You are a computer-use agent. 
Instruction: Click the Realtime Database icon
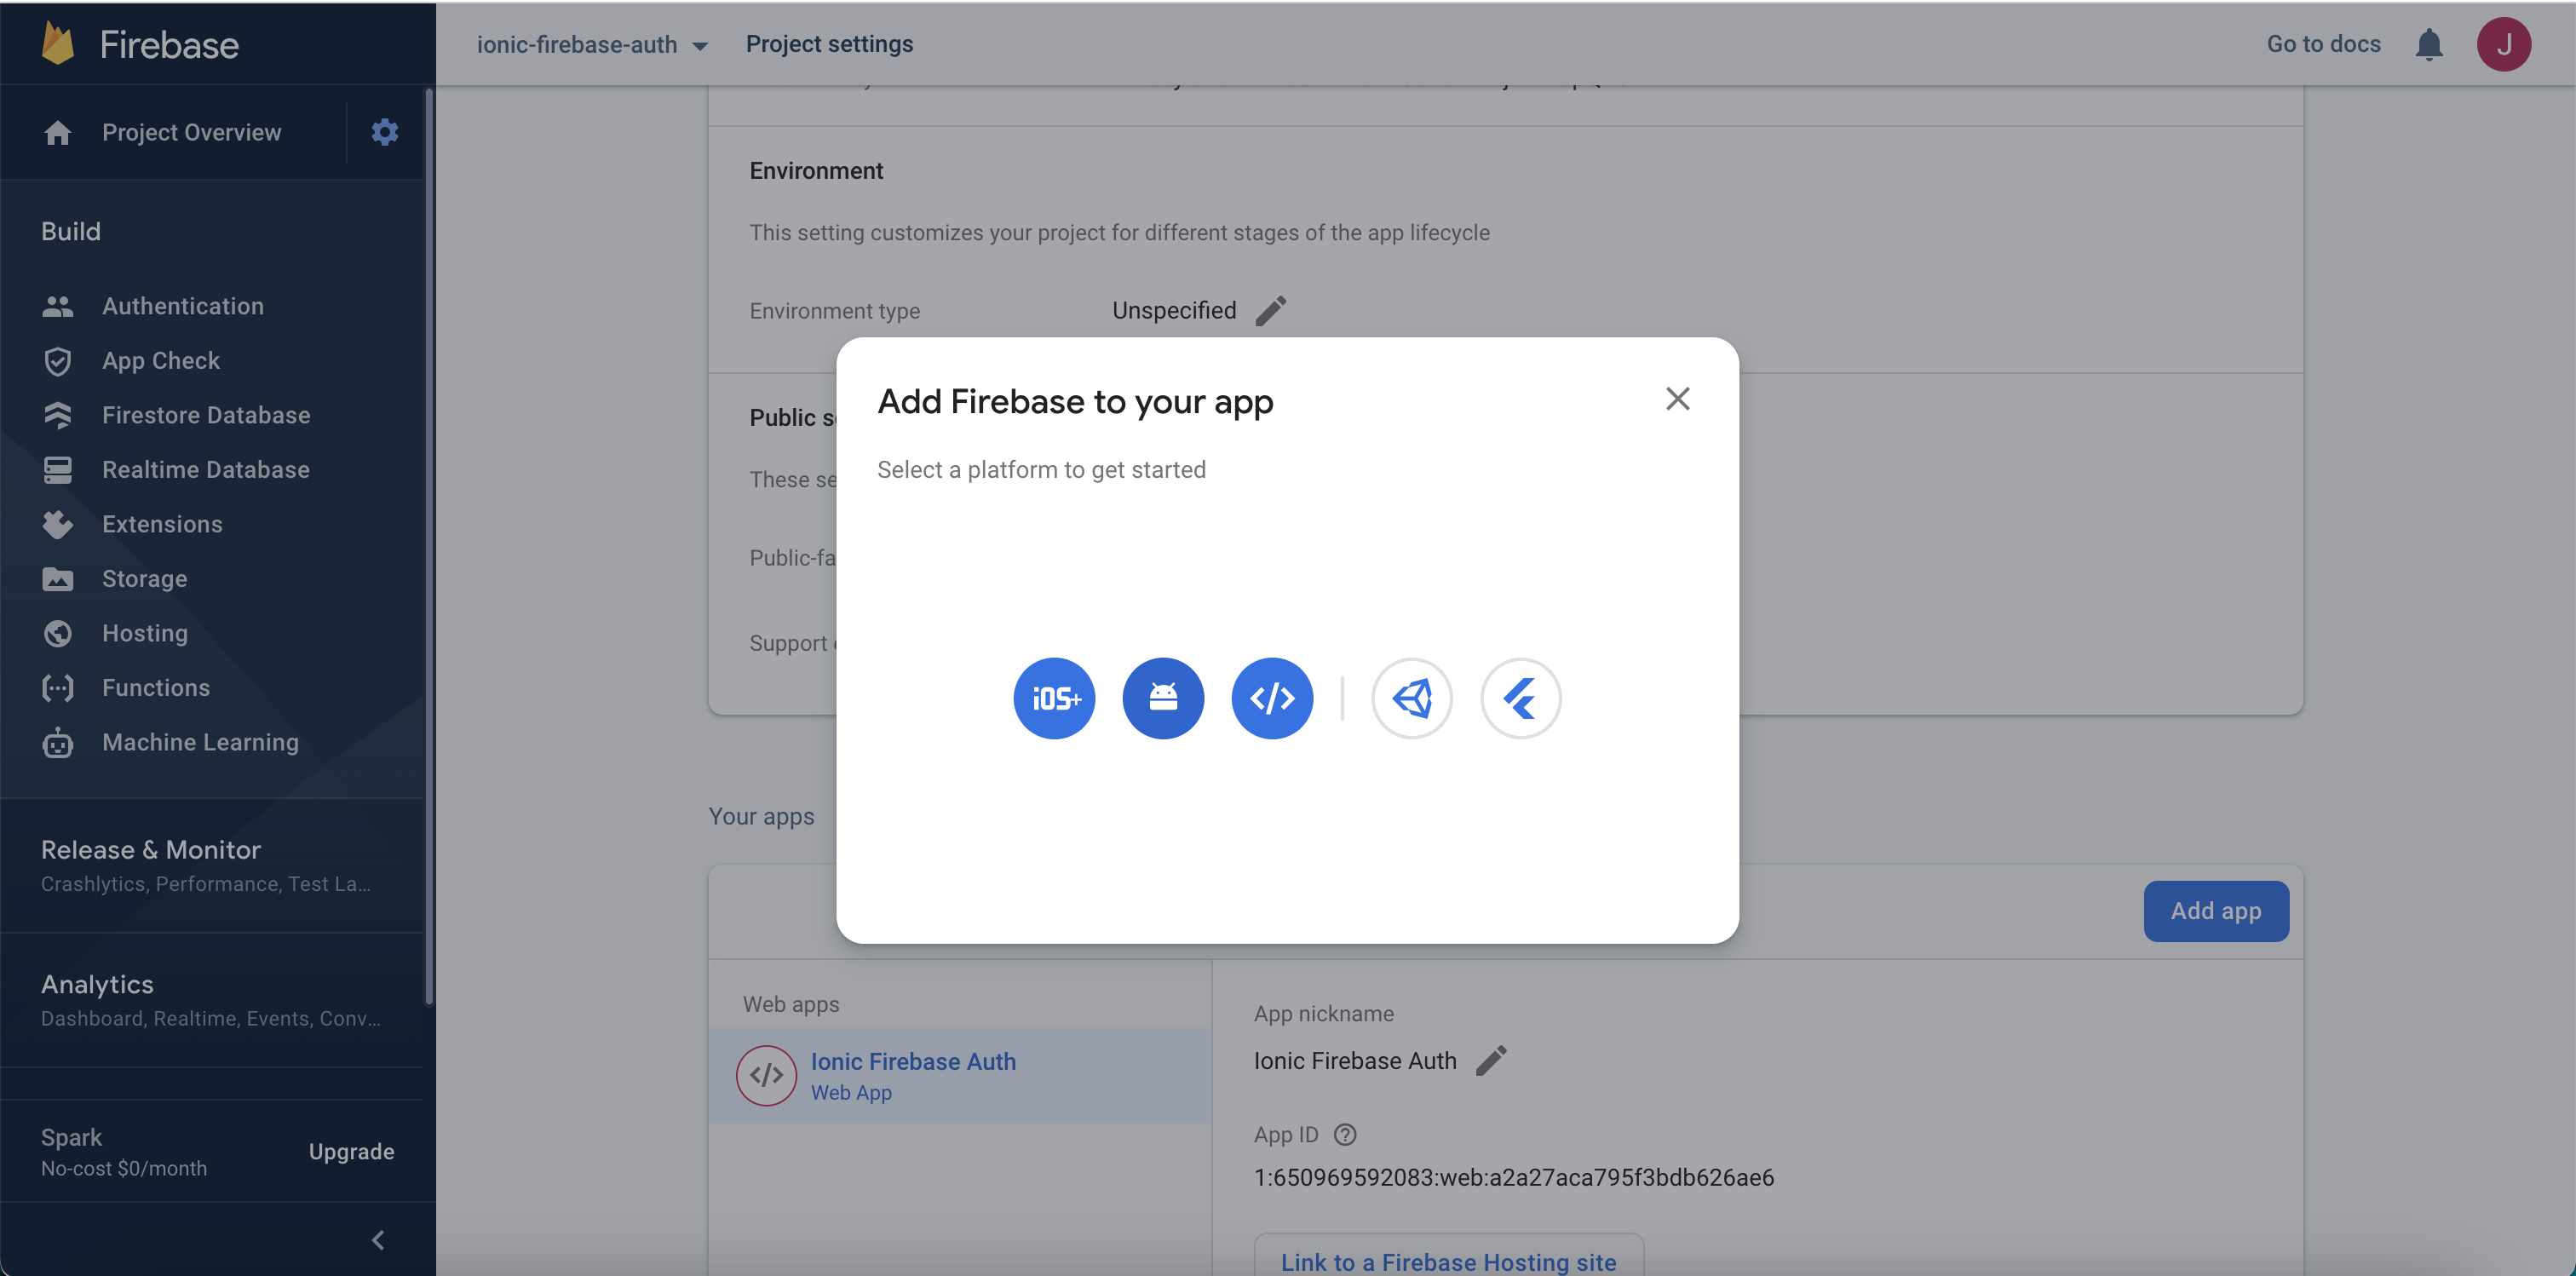[58, 470]
